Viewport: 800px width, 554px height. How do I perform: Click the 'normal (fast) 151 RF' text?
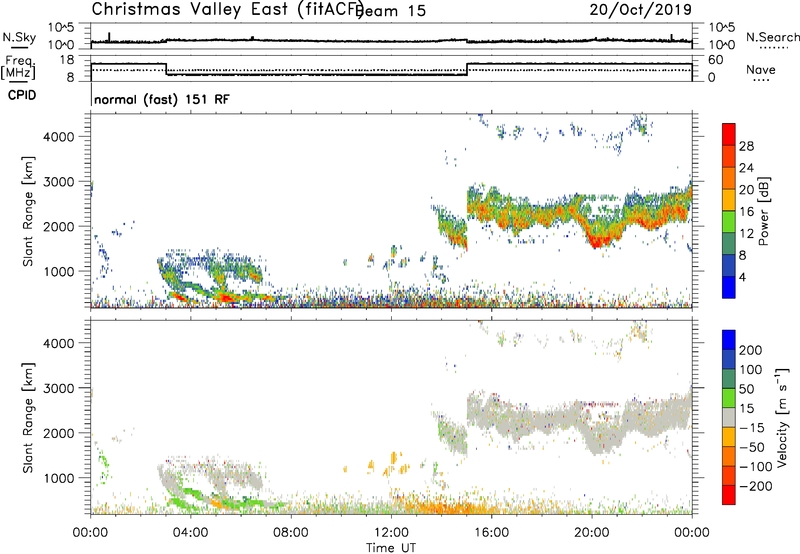click(162, 99)
